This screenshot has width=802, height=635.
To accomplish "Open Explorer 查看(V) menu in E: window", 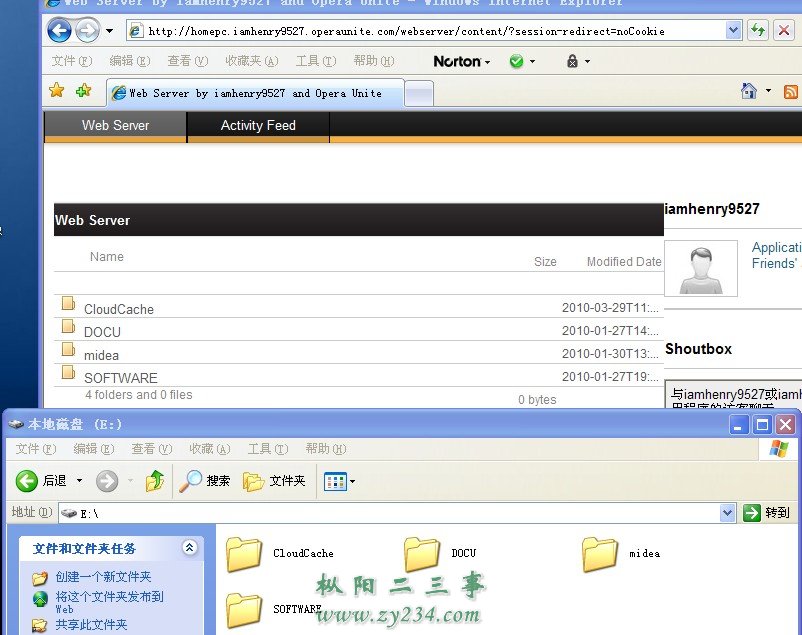I will (152, 449).
